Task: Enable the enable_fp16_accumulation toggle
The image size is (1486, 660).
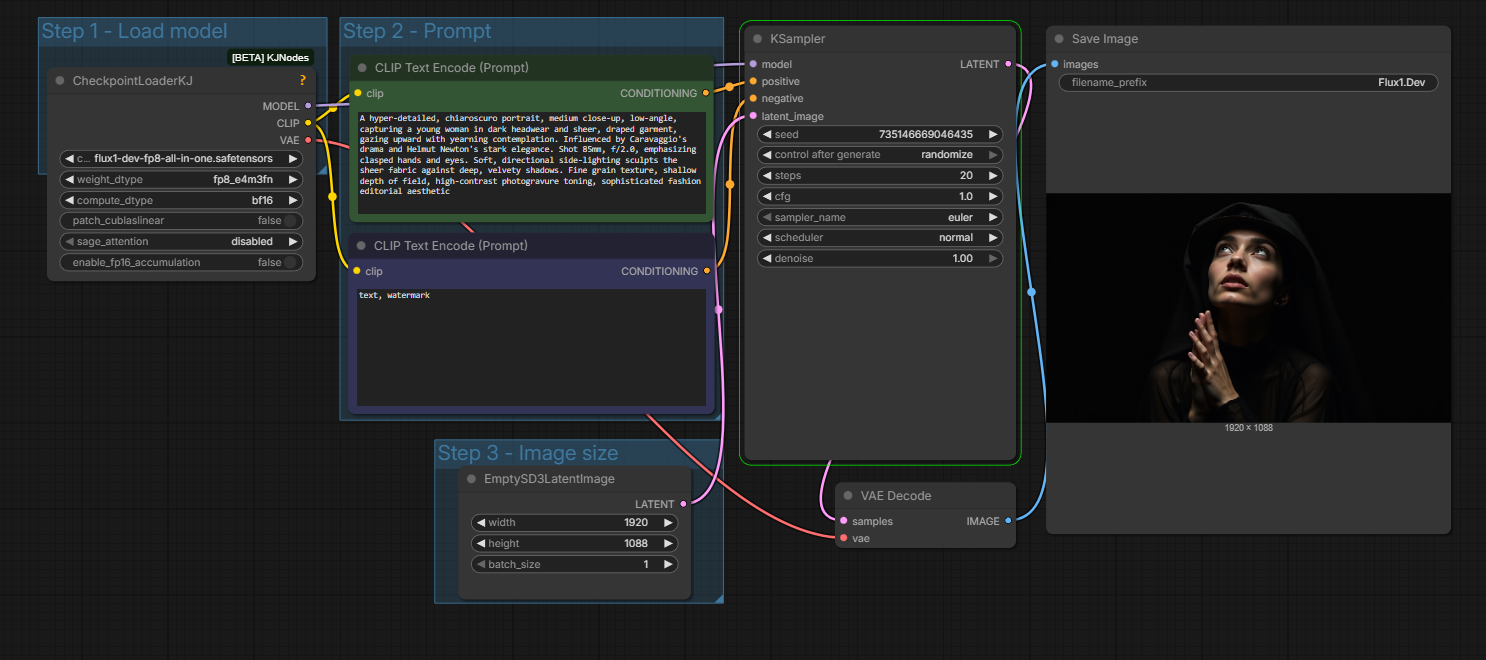Action: [290, 263]
